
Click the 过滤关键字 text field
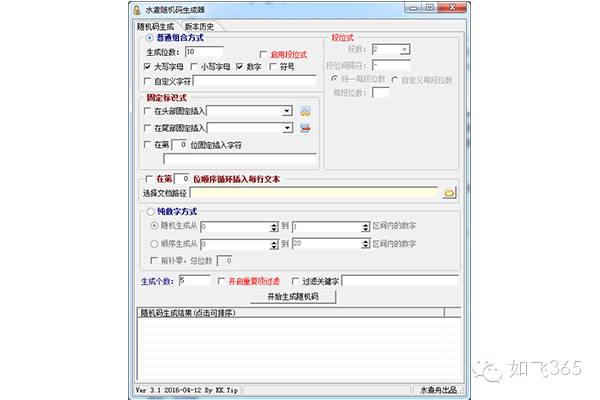pos(400,281)
